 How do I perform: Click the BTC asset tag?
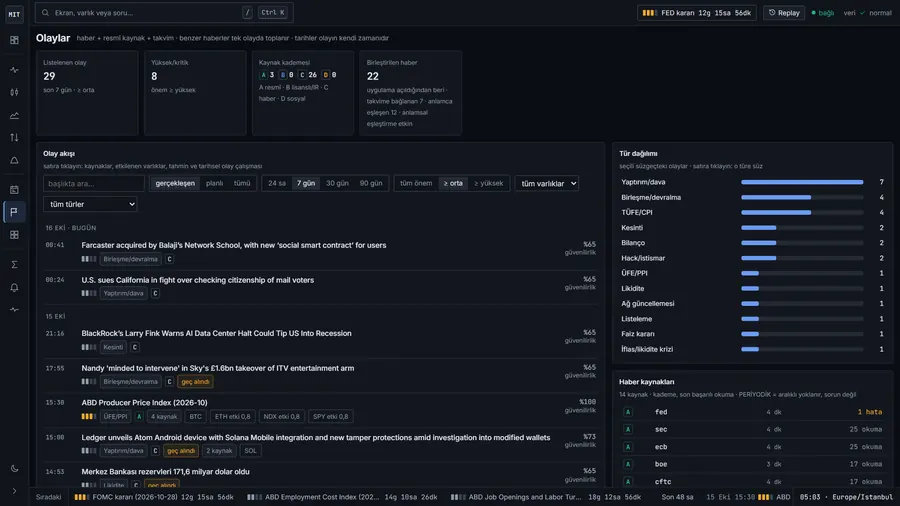tap(196, 417)
